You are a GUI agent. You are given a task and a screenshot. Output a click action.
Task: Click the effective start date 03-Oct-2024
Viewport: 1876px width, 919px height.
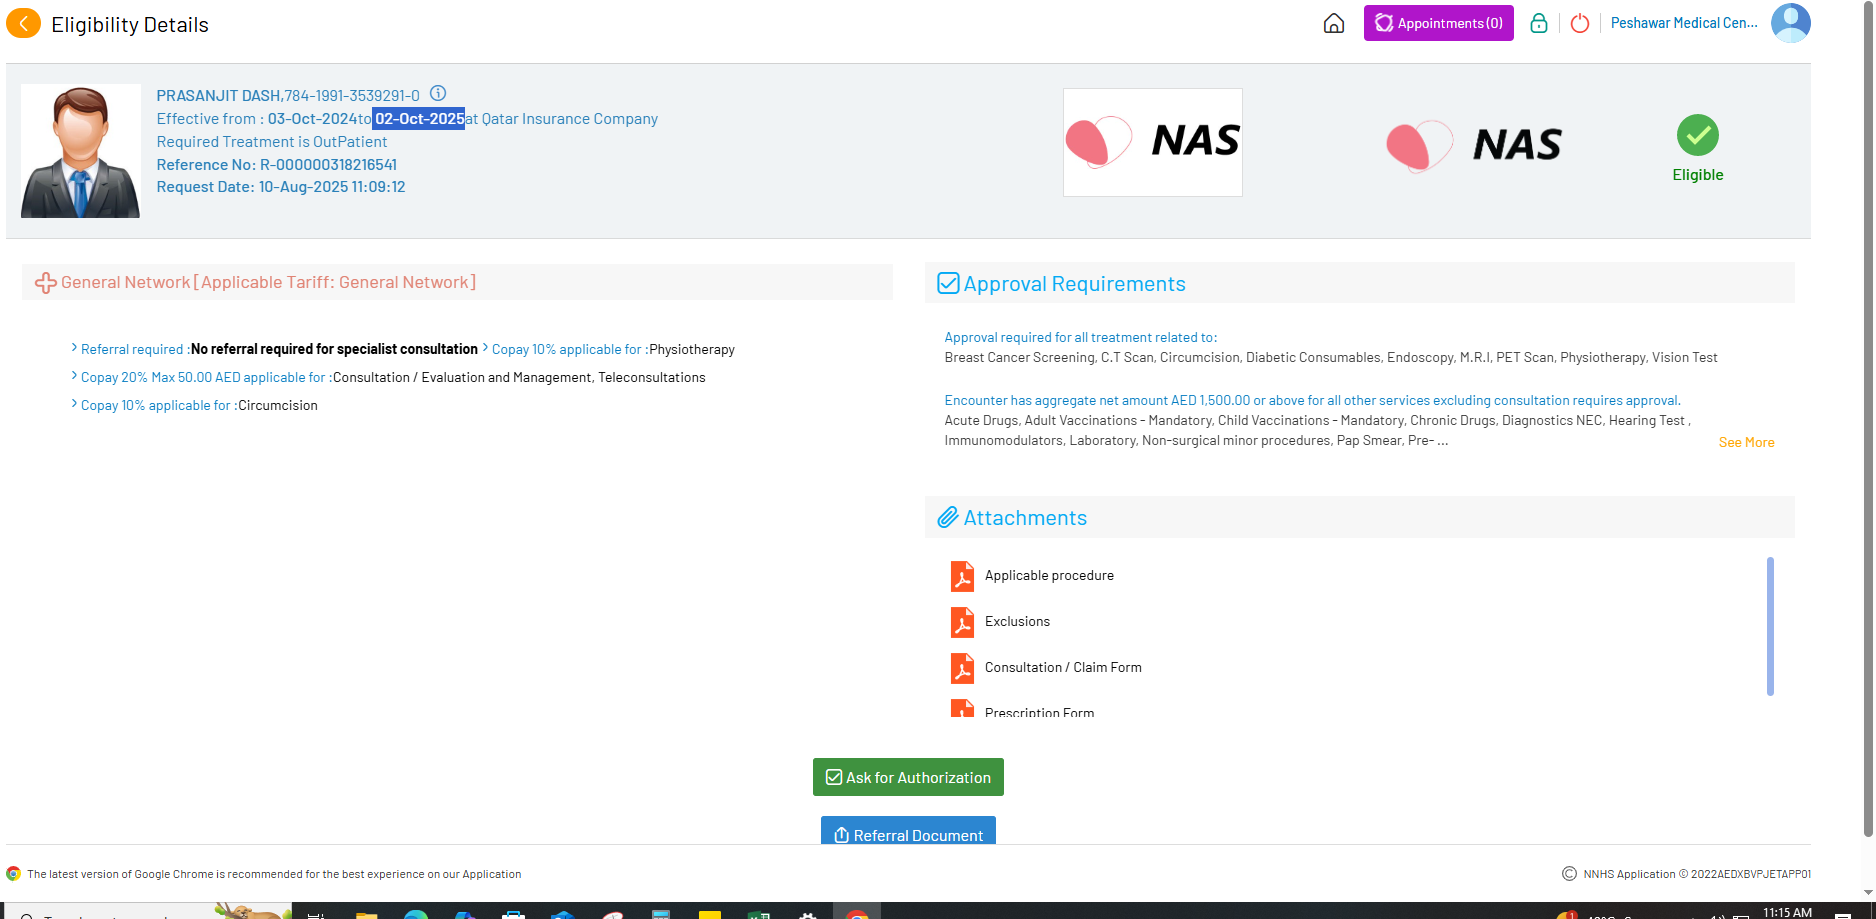313,119
